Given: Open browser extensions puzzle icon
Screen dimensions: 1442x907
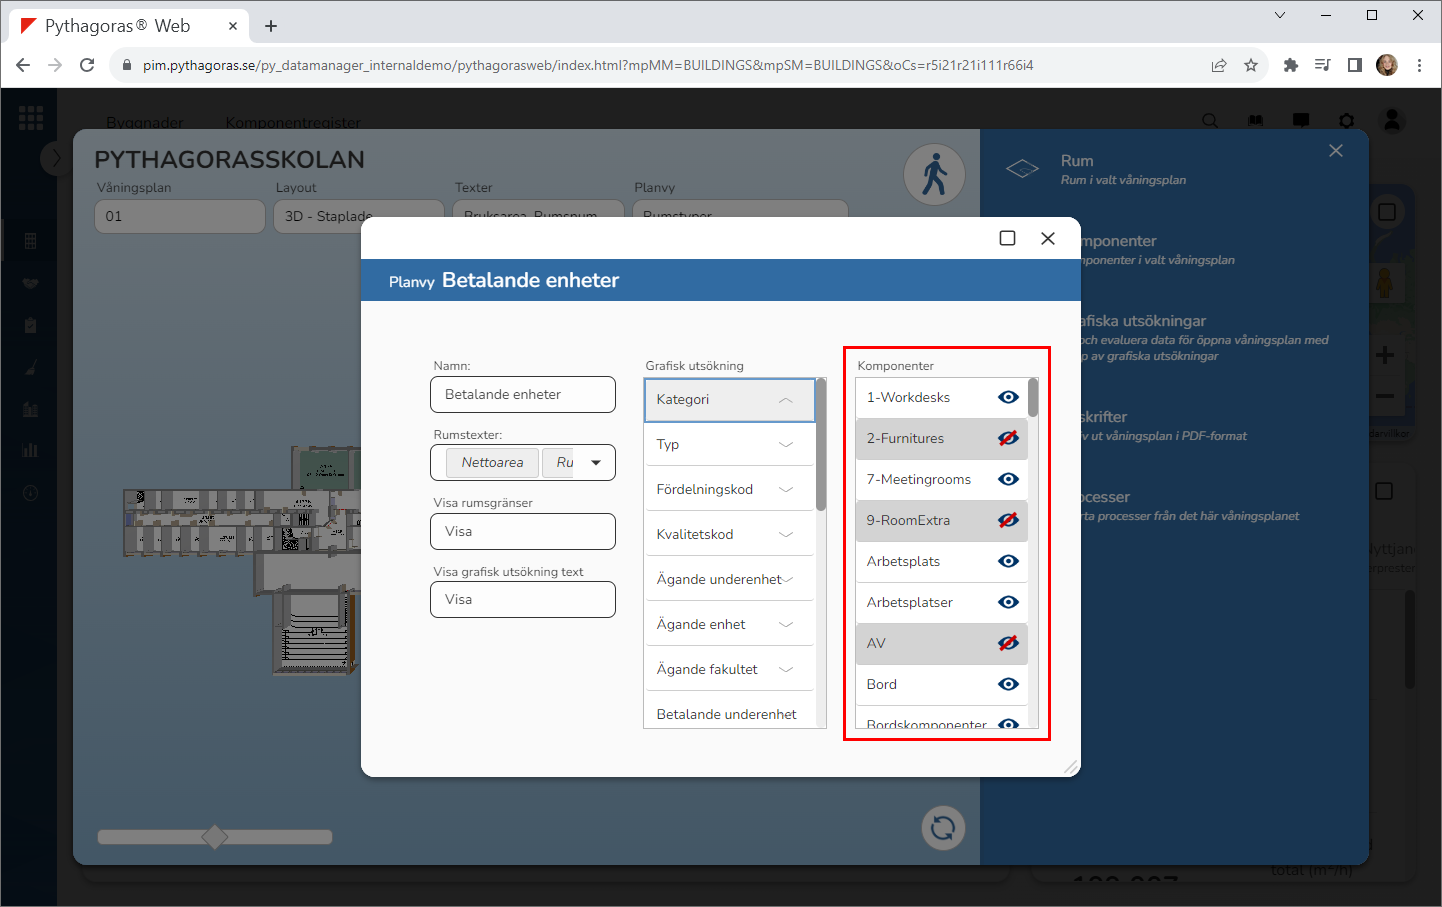Looking at the screenshot, I should tap(1290, 65).
